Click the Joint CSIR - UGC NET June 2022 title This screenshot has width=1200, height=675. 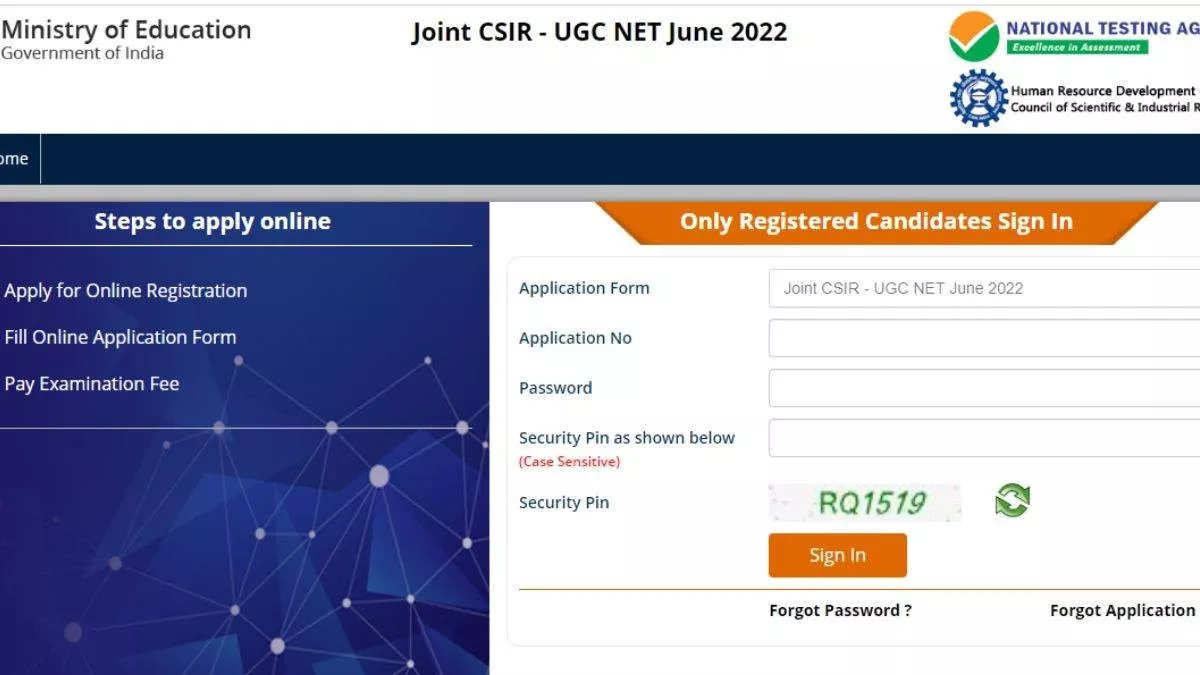tap(599, 32)
